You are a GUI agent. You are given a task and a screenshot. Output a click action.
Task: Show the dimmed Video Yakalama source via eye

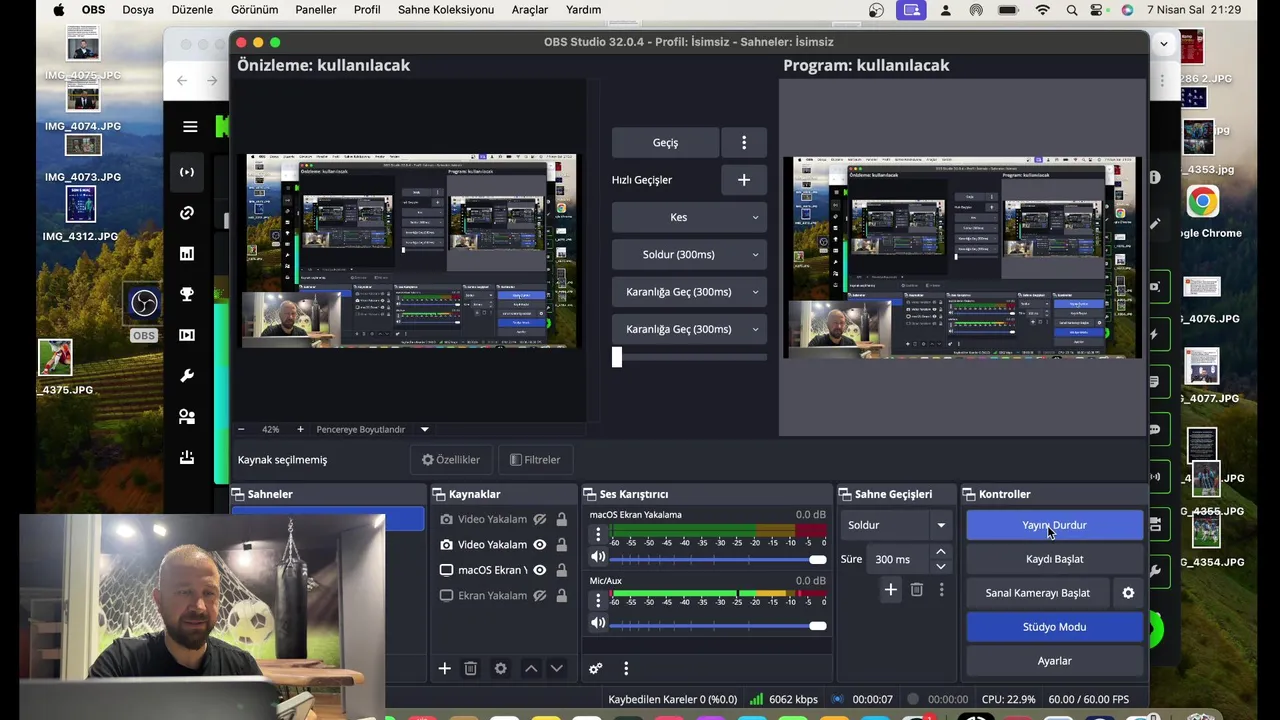click(540, 519)
